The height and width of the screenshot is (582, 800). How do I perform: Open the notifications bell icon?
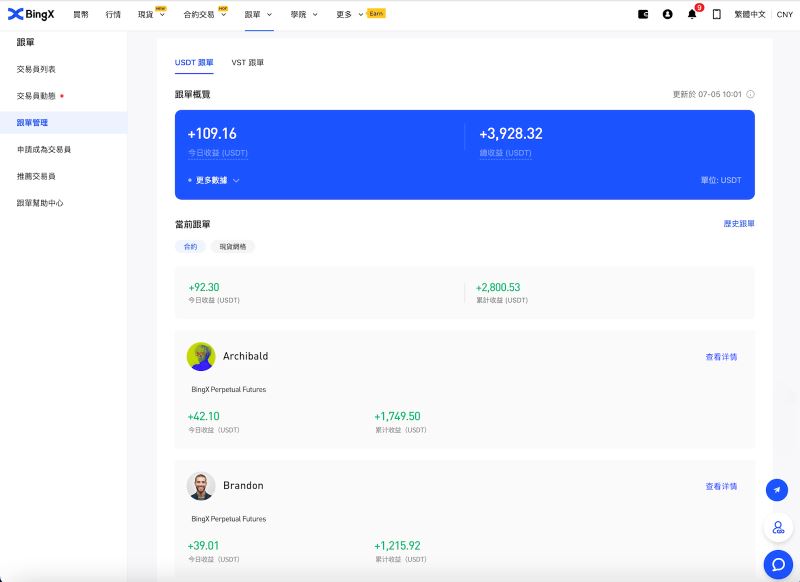pyautogui.click(x=692, y=14)
